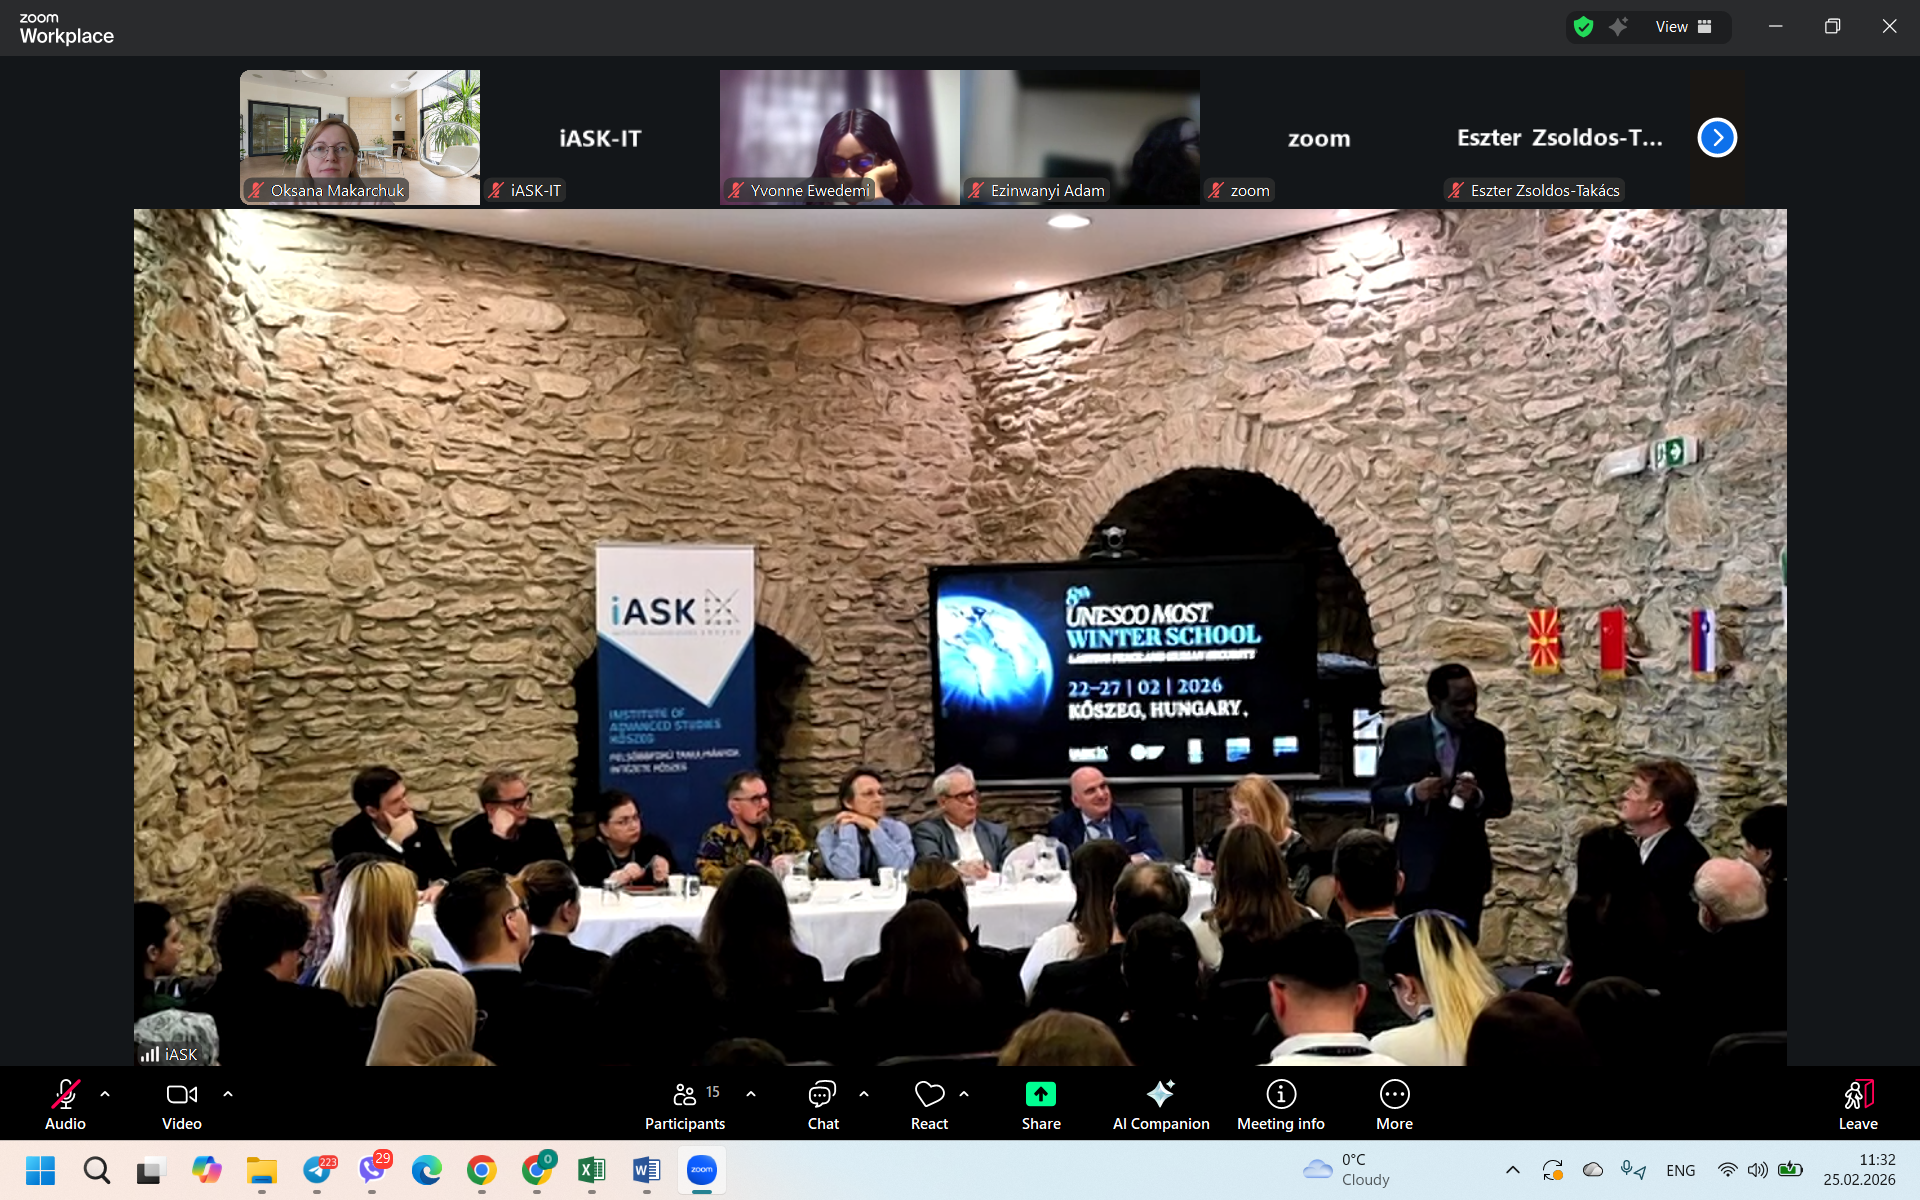Image resolution: width=1920 pixels, height=1200 pixels.
Task: Expand the arrow next to Chat
Action: coord(864,1094)
